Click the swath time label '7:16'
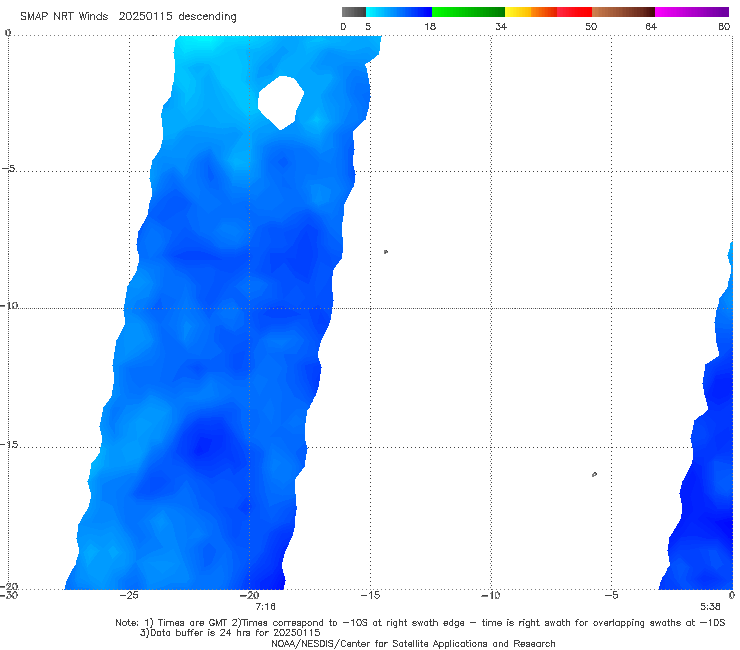740x650 pixels. point(265,607)
